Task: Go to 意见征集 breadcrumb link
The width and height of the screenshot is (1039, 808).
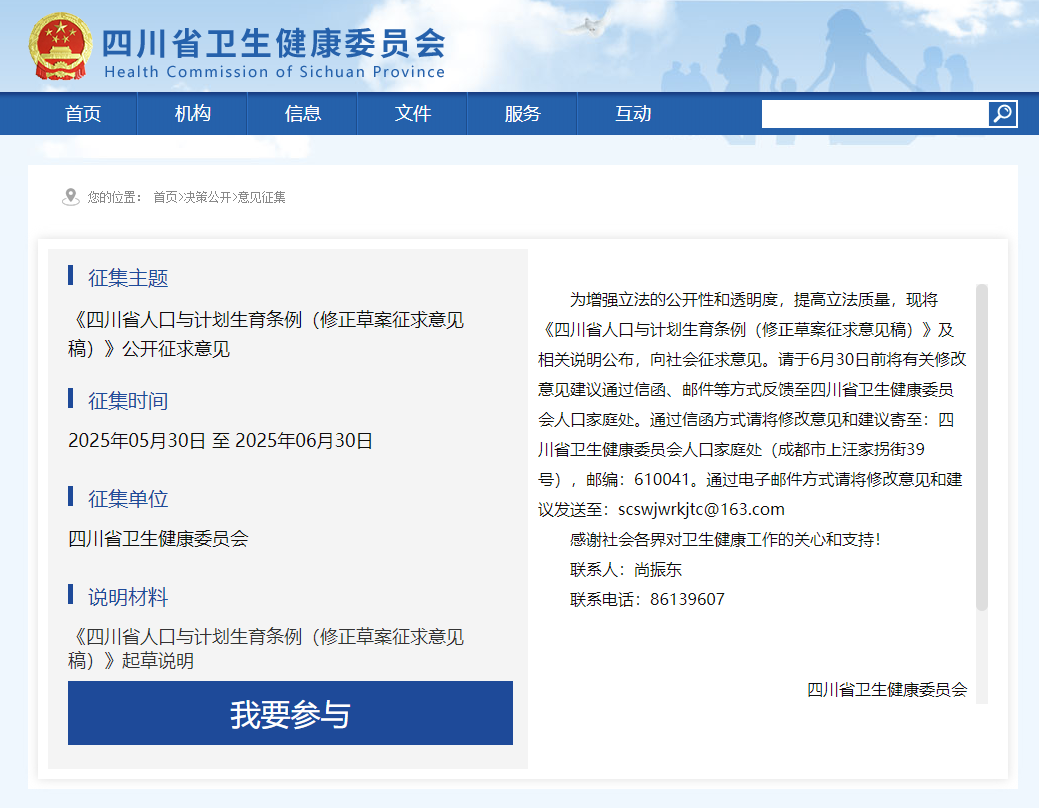Action: [262, 197]
